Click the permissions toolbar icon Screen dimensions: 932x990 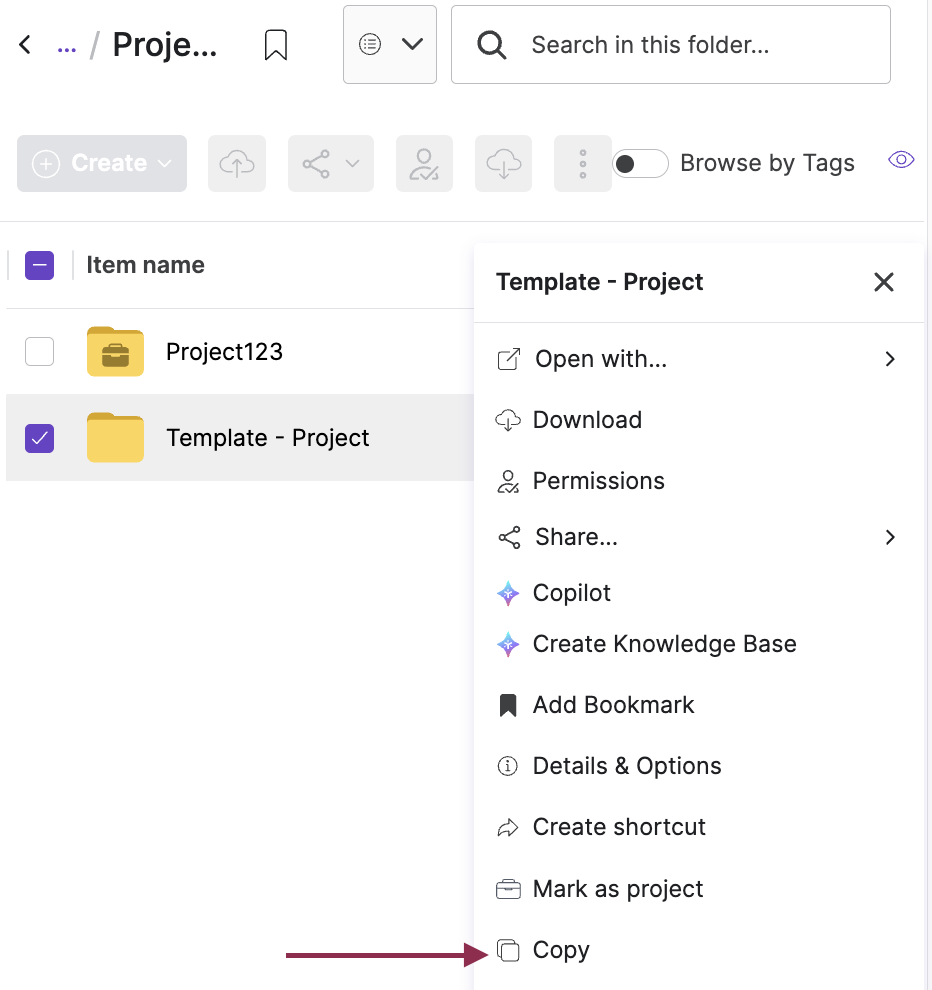(x=424, y=163)
